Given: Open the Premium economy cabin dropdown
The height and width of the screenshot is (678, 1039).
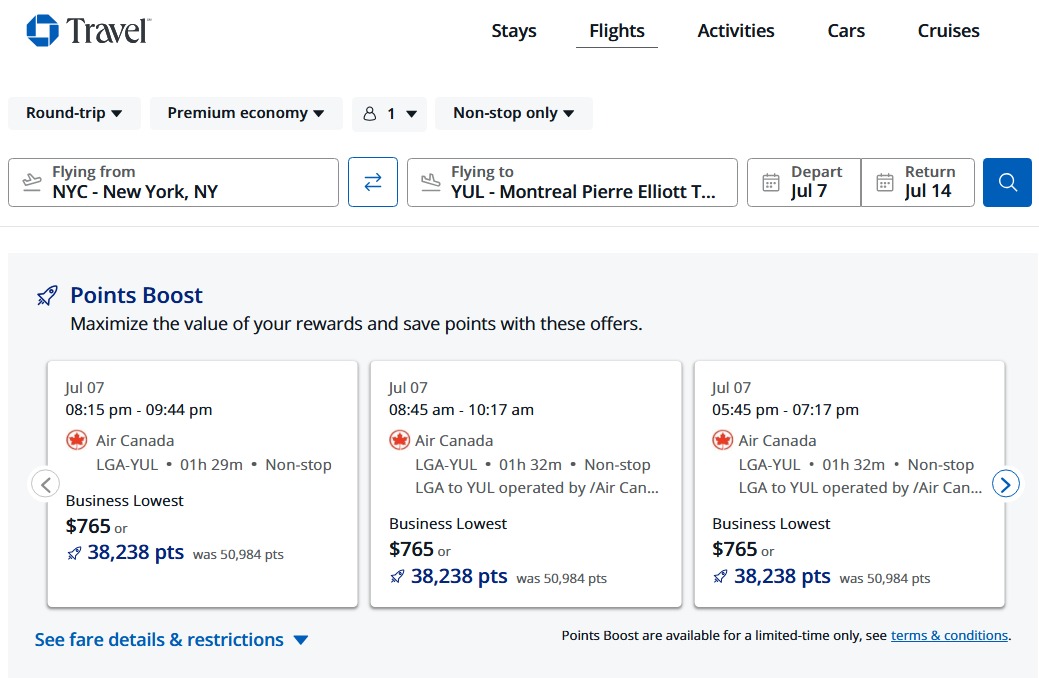Looking at the screenshot, I should tap(246, 113).
